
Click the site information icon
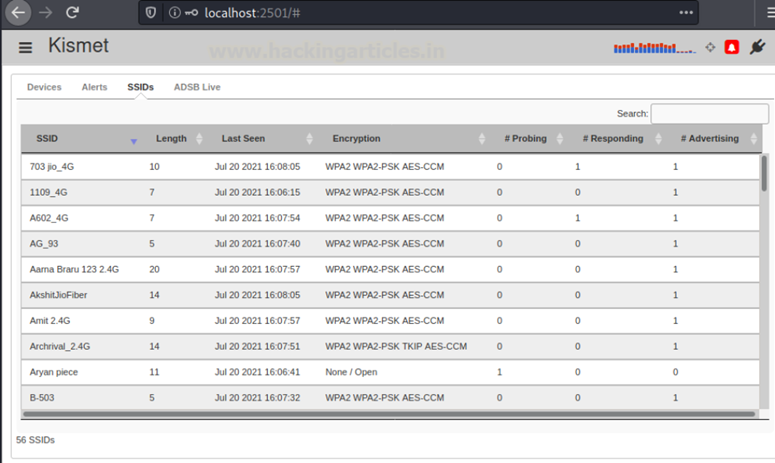point(174,12)
